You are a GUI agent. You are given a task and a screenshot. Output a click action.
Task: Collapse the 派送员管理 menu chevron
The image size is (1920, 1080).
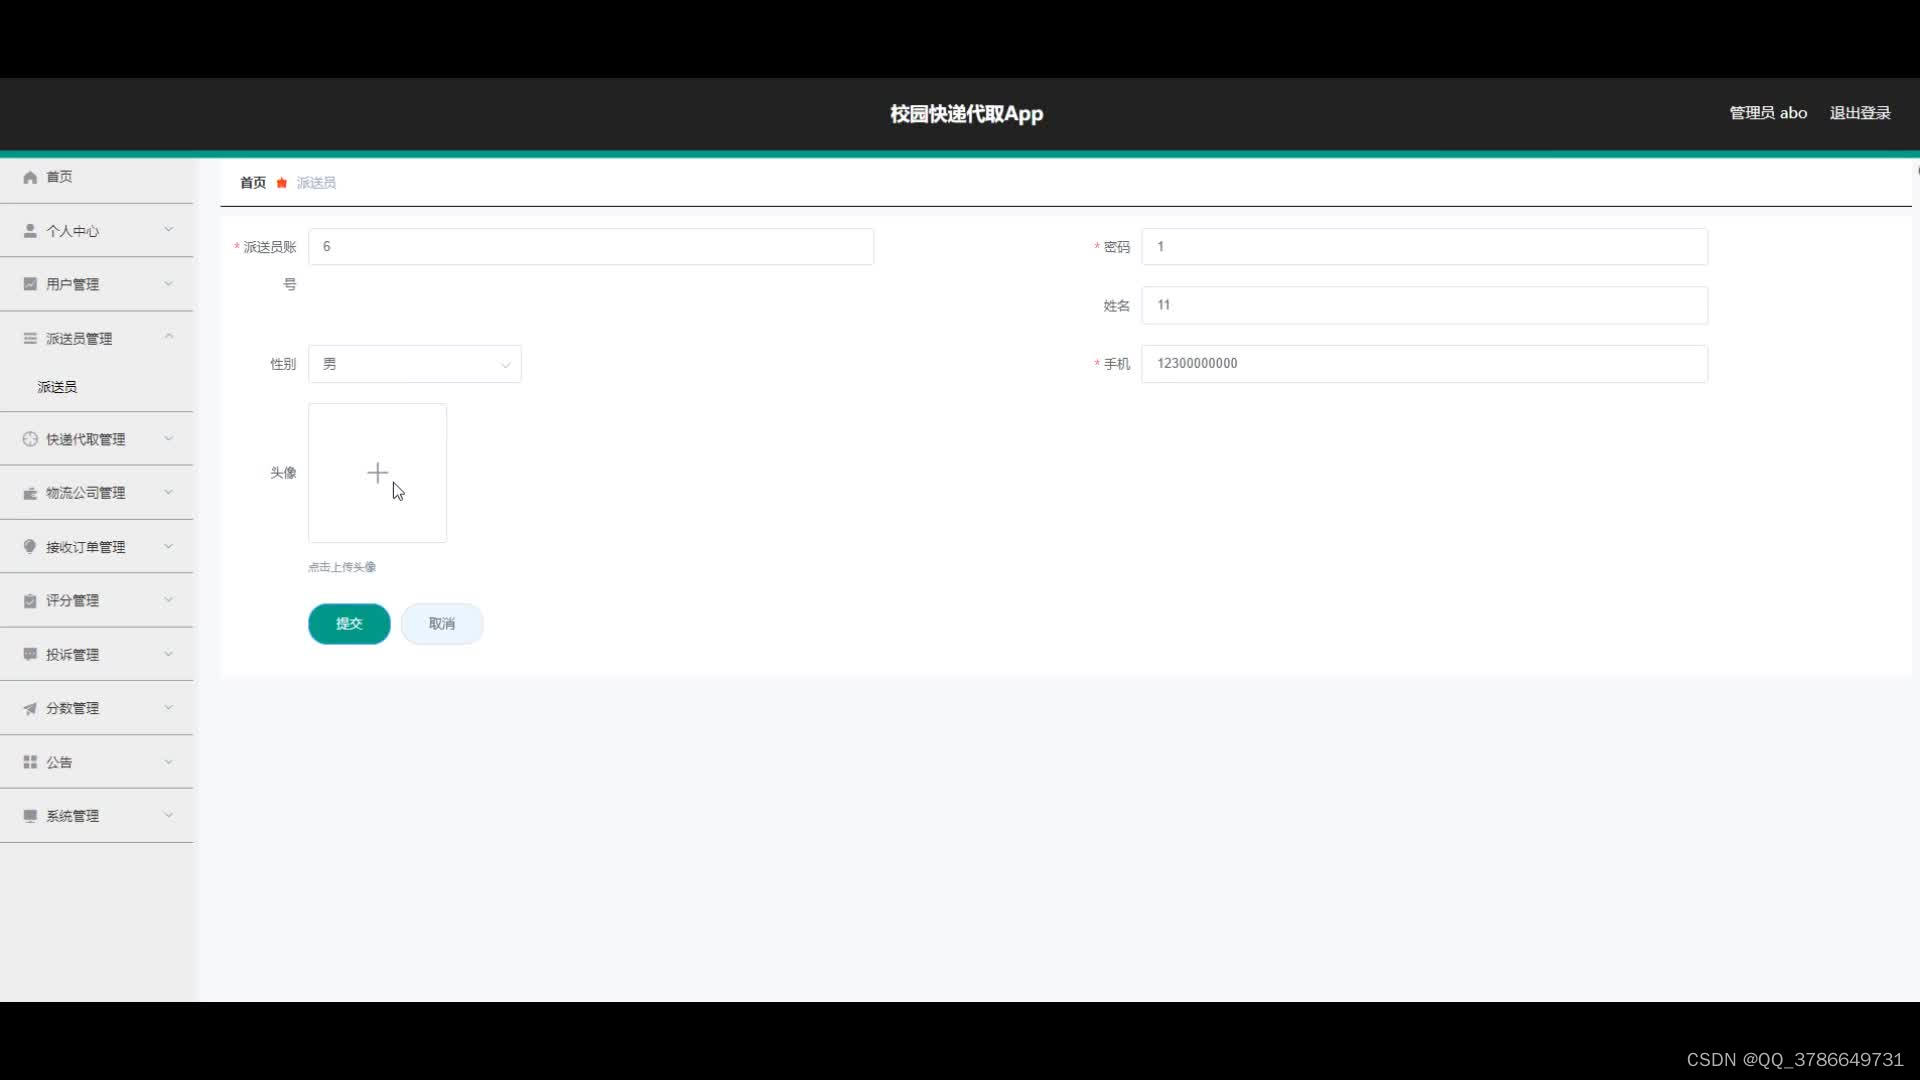(169, 337)
